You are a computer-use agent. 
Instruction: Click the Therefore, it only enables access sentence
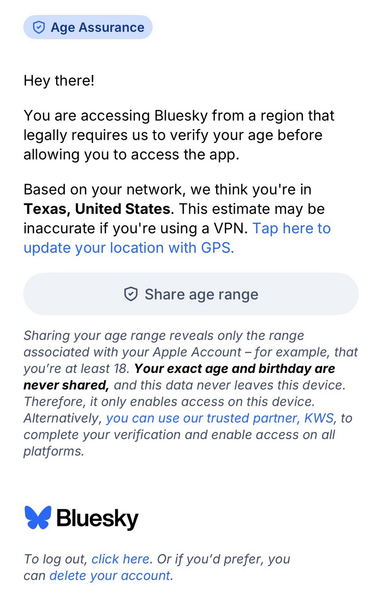click(x=169, y=401)
